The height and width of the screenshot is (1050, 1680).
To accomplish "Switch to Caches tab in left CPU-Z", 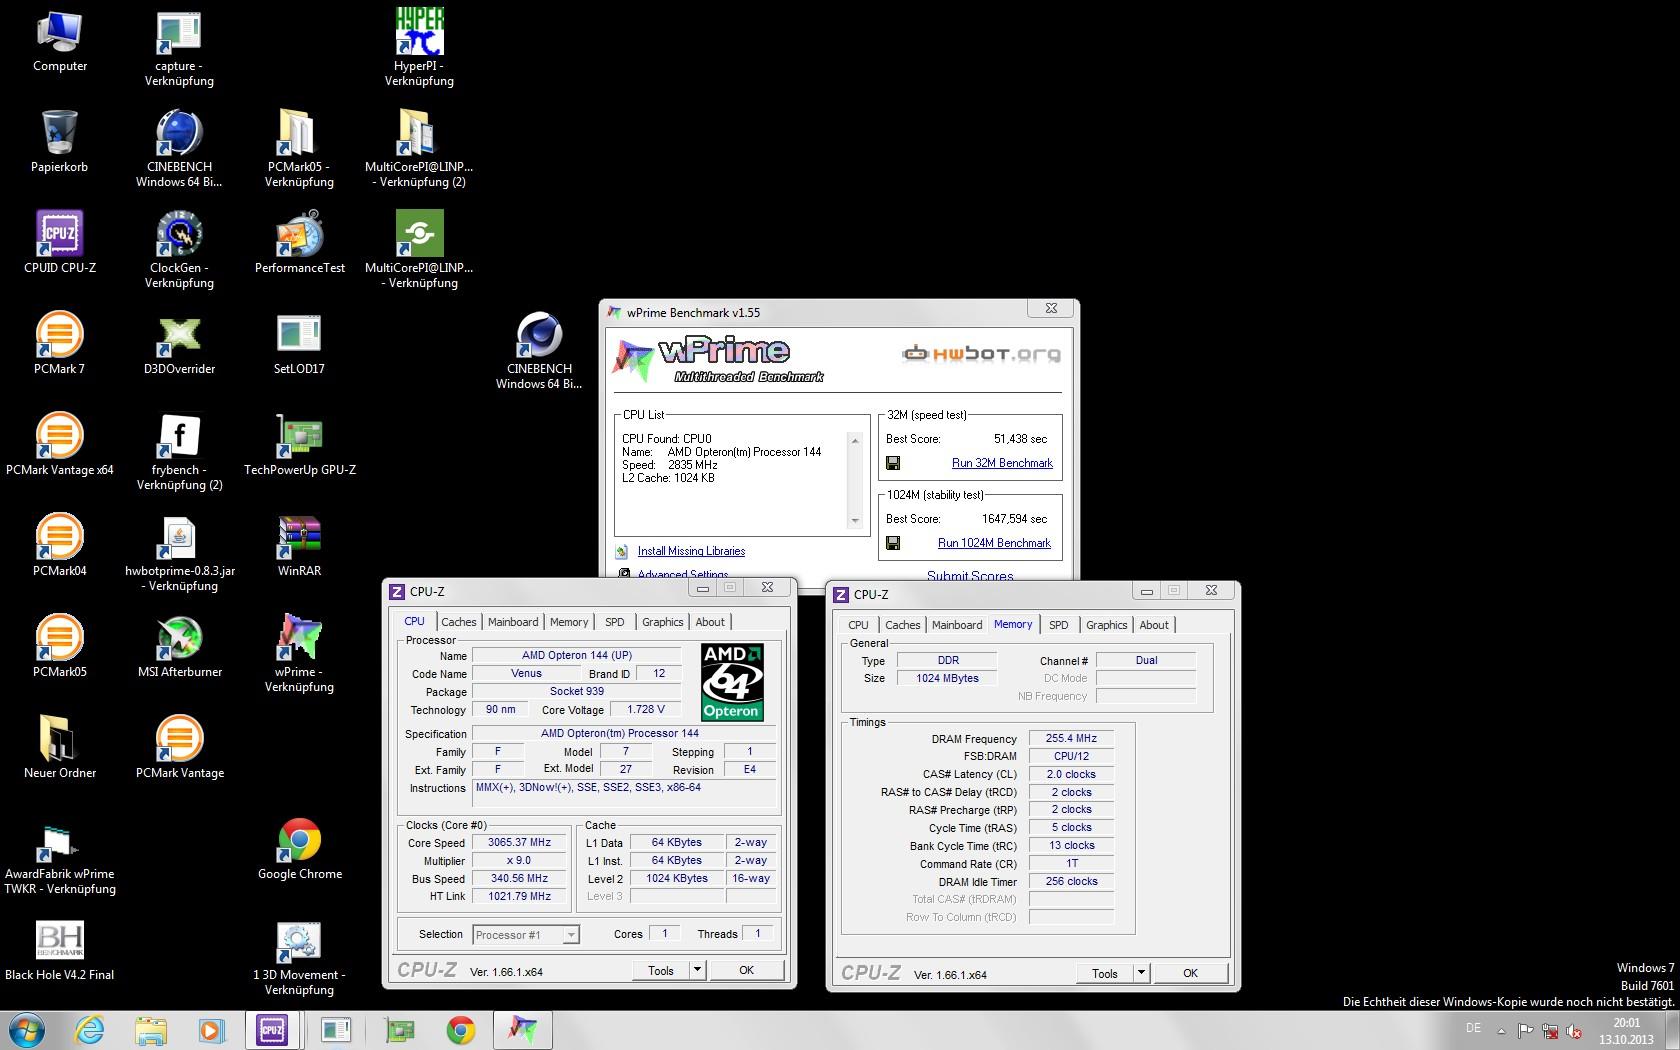I will coord(459,622).
